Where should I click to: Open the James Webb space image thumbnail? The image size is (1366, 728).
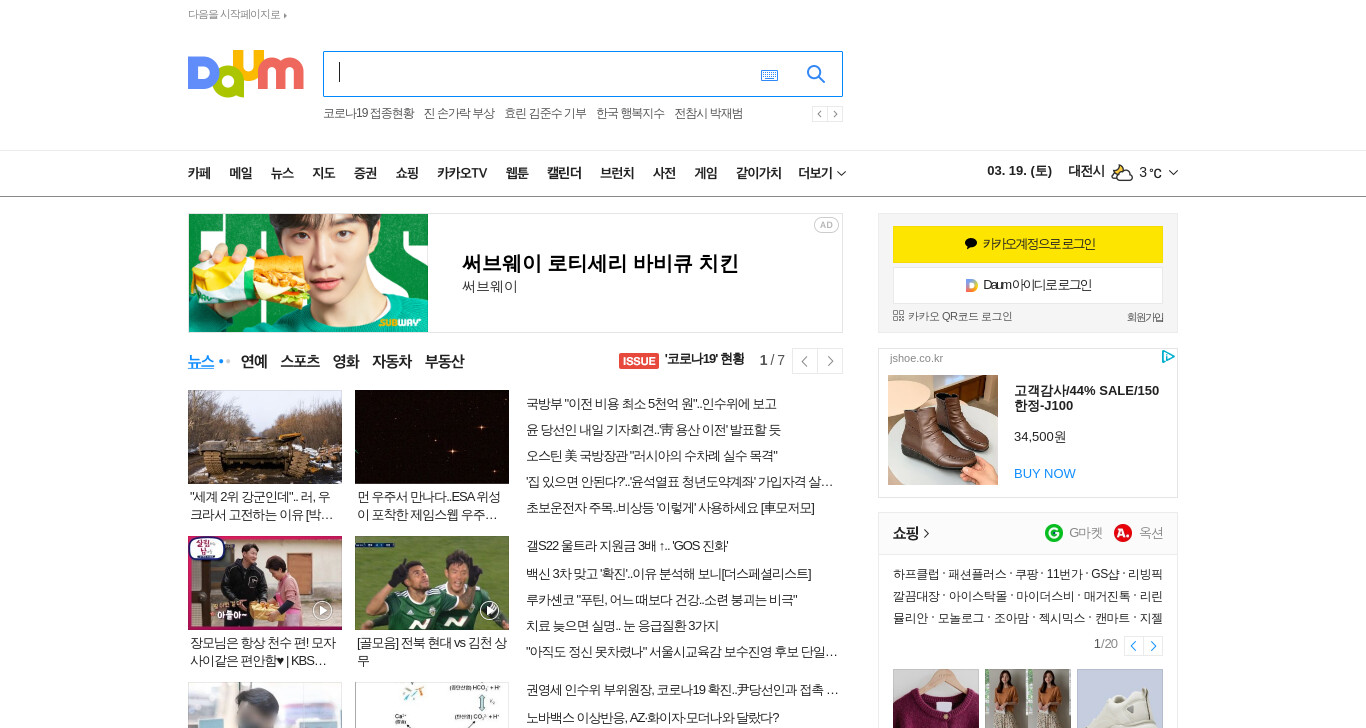[432, 437]
